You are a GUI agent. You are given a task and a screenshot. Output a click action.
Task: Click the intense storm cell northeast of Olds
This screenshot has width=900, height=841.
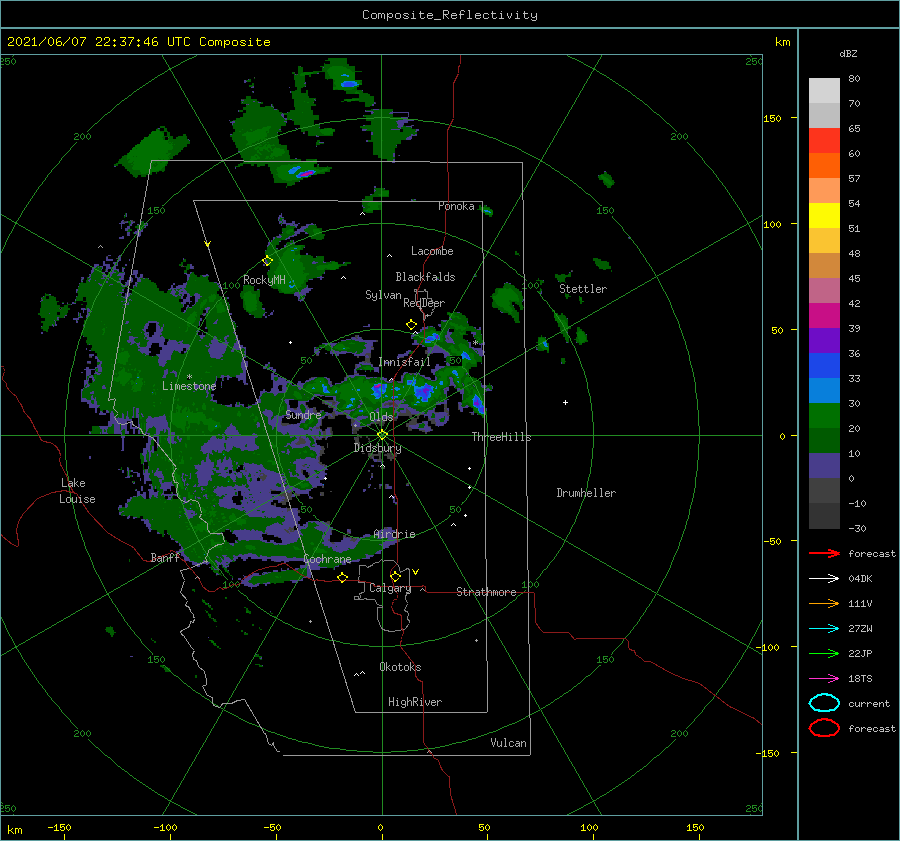click(x=424, y=392)
